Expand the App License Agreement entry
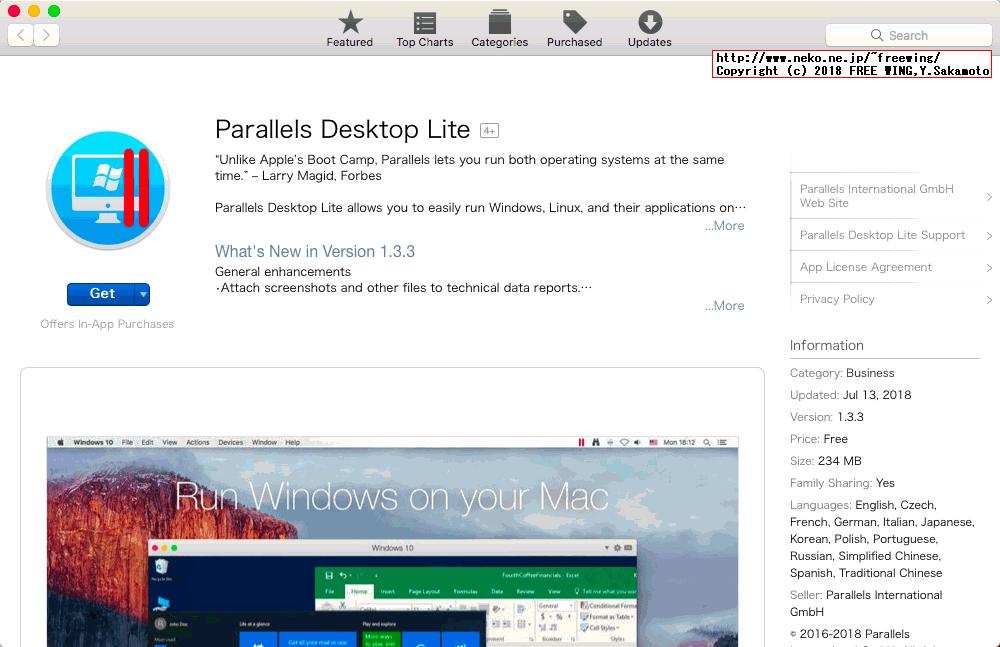 click(989, 267)
